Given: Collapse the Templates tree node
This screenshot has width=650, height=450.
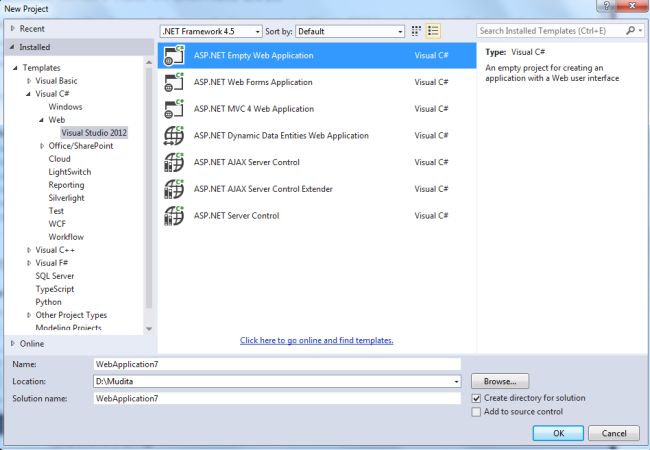Looking at the screenshot, I should coord(15,68).
